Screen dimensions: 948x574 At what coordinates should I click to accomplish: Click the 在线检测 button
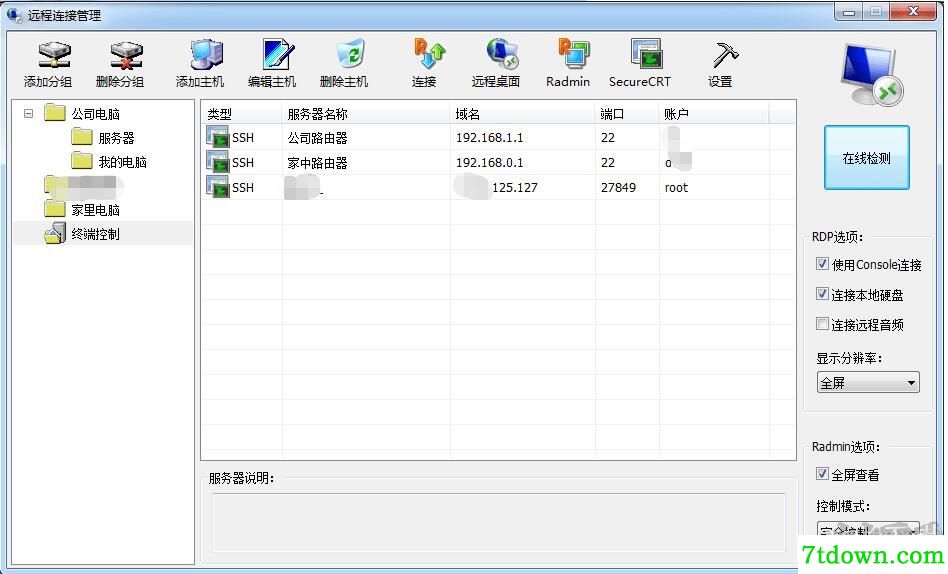tap(866, 158)
